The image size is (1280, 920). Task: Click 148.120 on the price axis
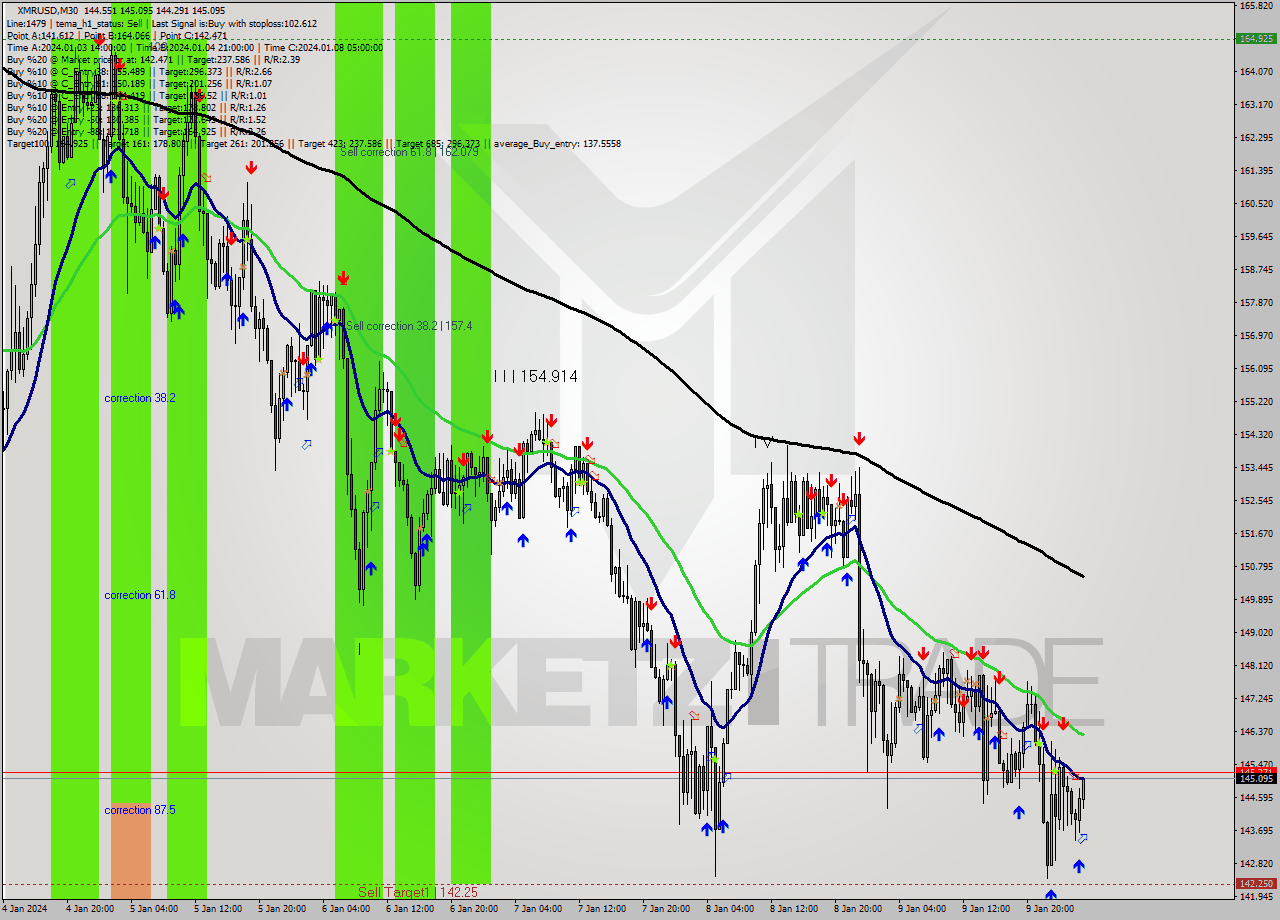click(x=1255, y=666)
